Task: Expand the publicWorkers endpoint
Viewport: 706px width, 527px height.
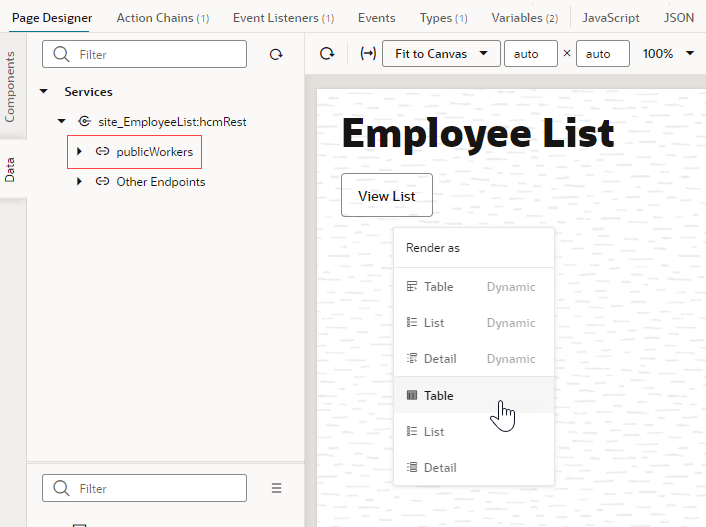Action: [x=79, y=151]
